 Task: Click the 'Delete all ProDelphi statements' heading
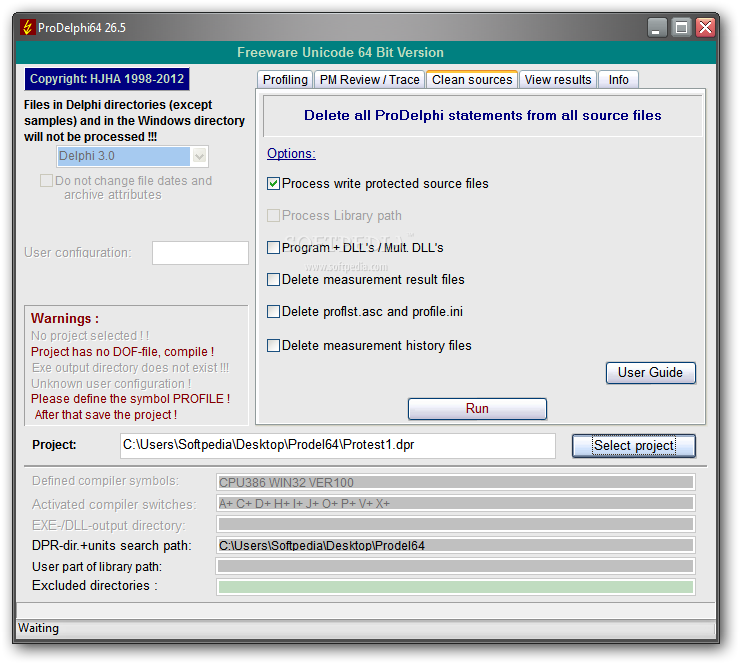tap(482, 116)
